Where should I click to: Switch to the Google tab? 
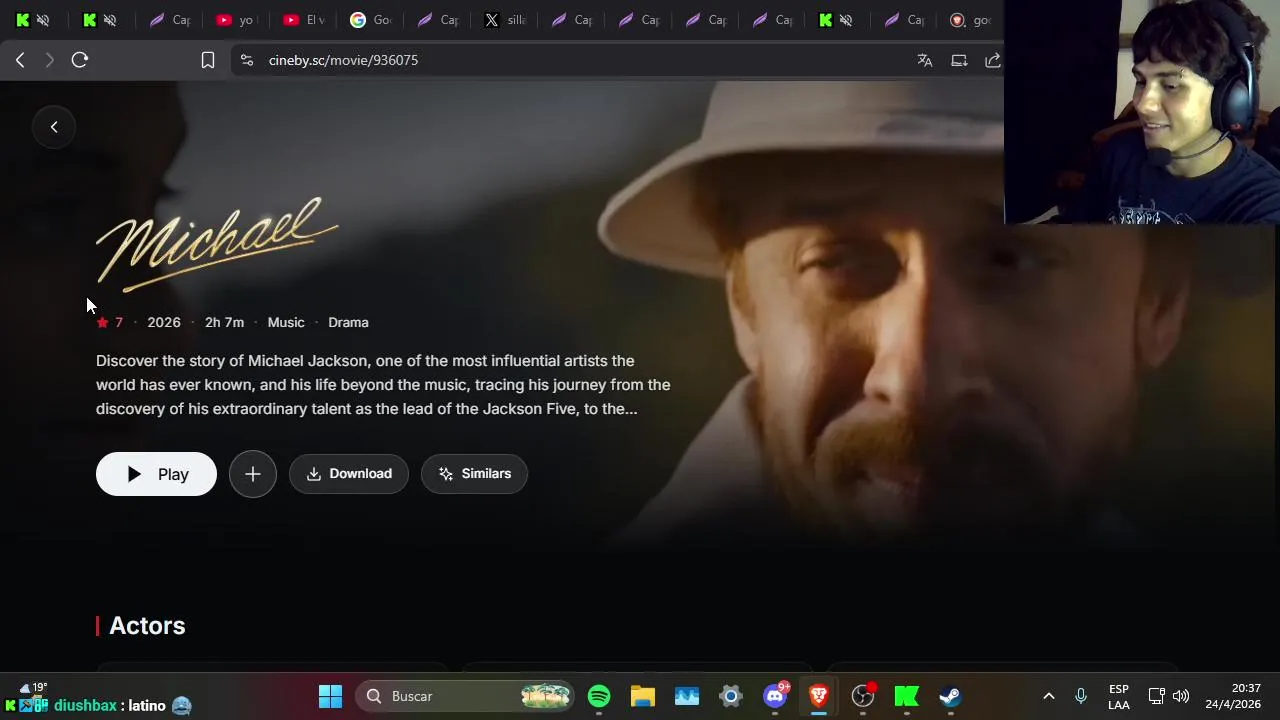click(371, 20)
